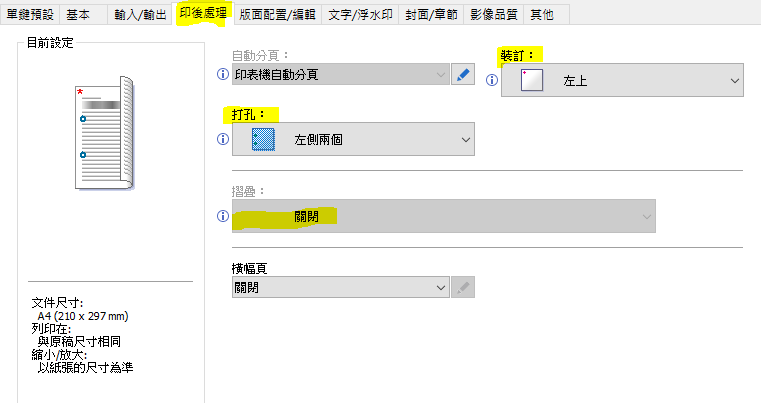This screenshot has width=761, height=403.
Task: Click the info icon beside 打孔 dropdown
Action: (x=223, y=139)
